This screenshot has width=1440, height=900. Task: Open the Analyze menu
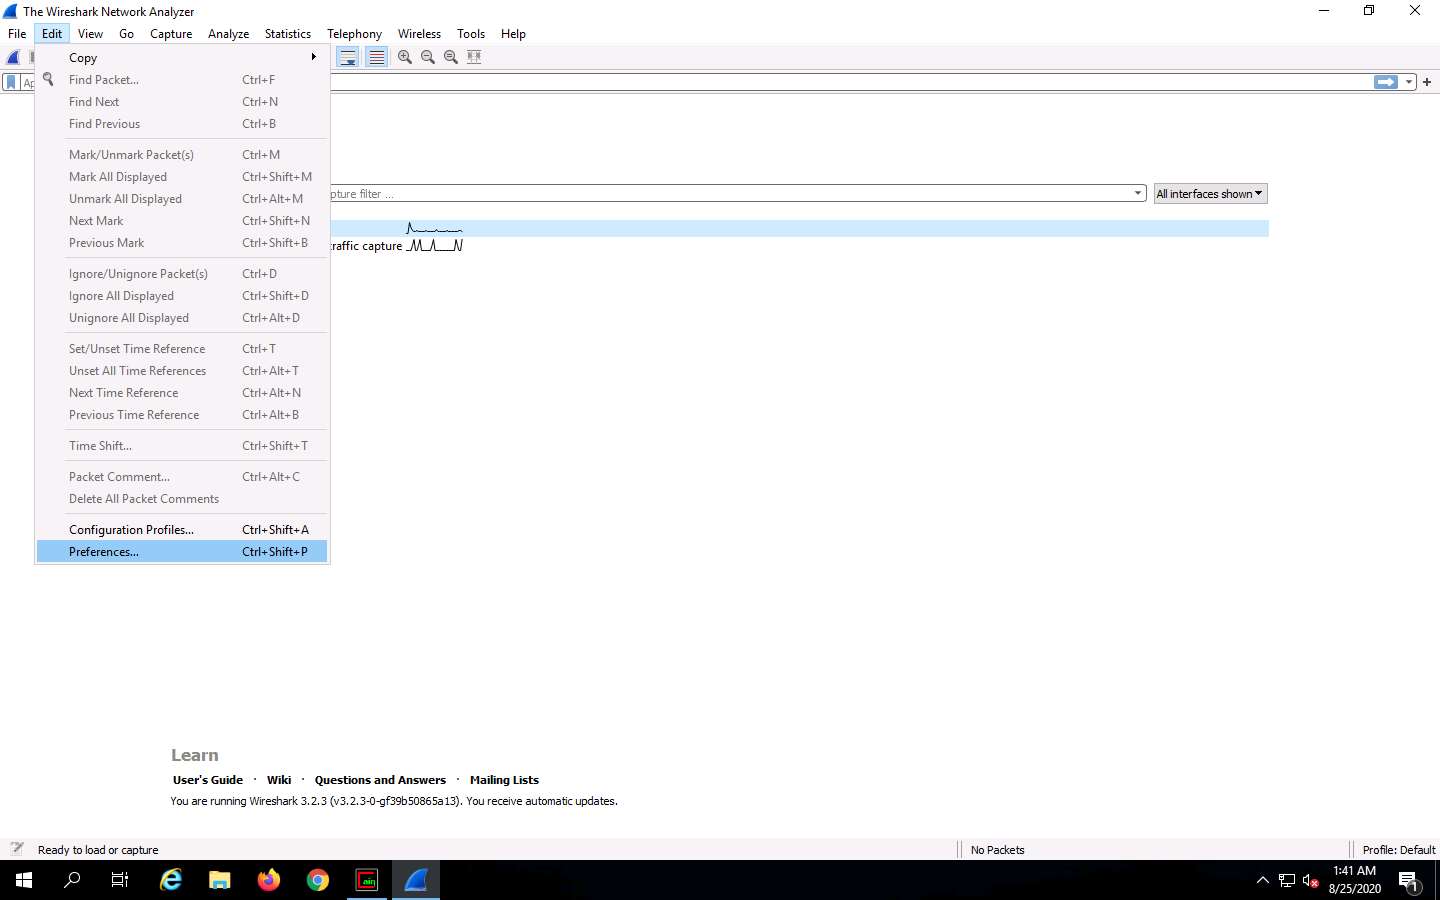[228, 33]
